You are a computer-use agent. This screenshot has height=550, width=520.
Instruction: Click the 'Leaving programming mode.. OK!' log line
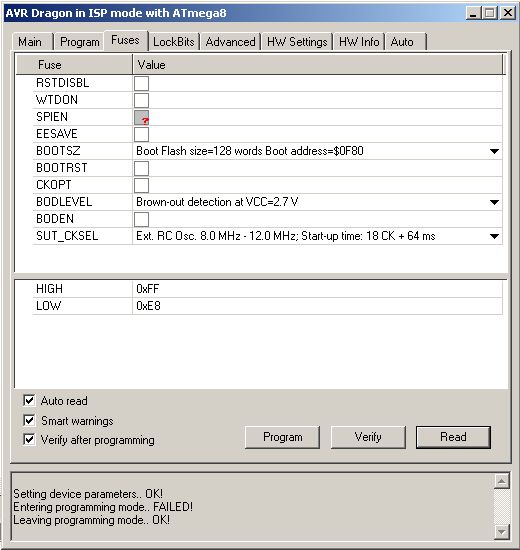click(x=91, y=520)
